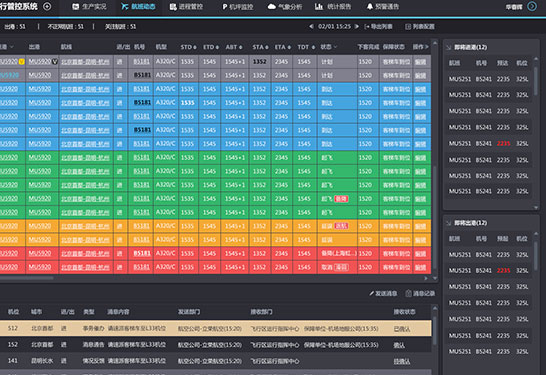546x375 pixels.
Task: Click the plus circle icon beside system title
Action: click(47, 6)
